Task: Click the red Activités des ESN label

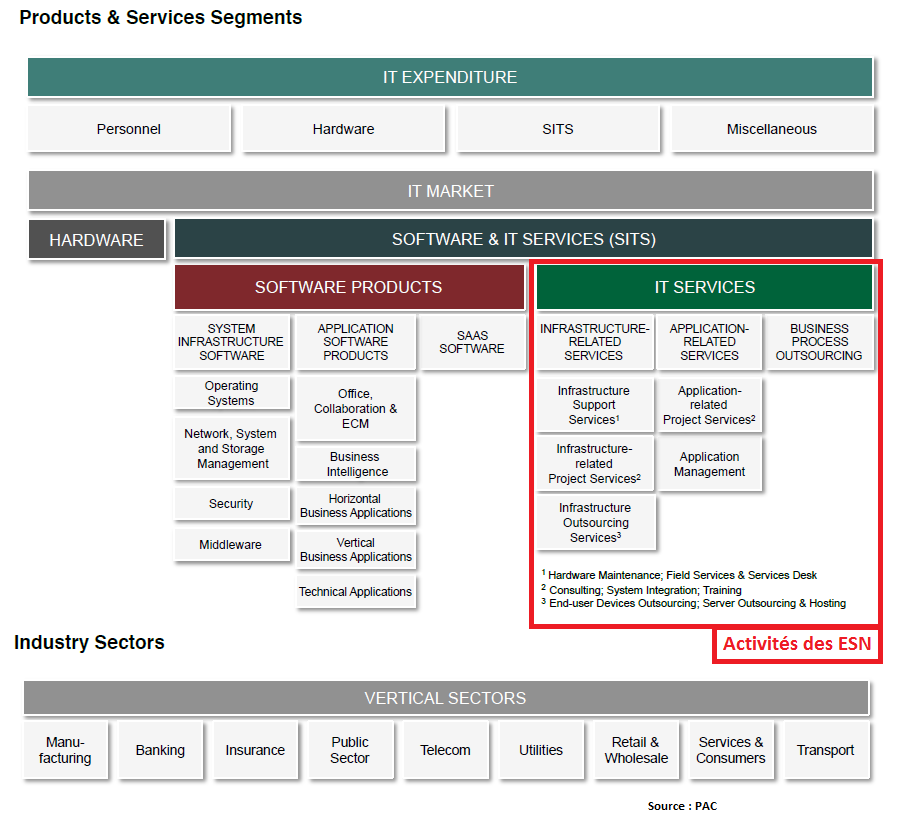Action: (797, 644)
